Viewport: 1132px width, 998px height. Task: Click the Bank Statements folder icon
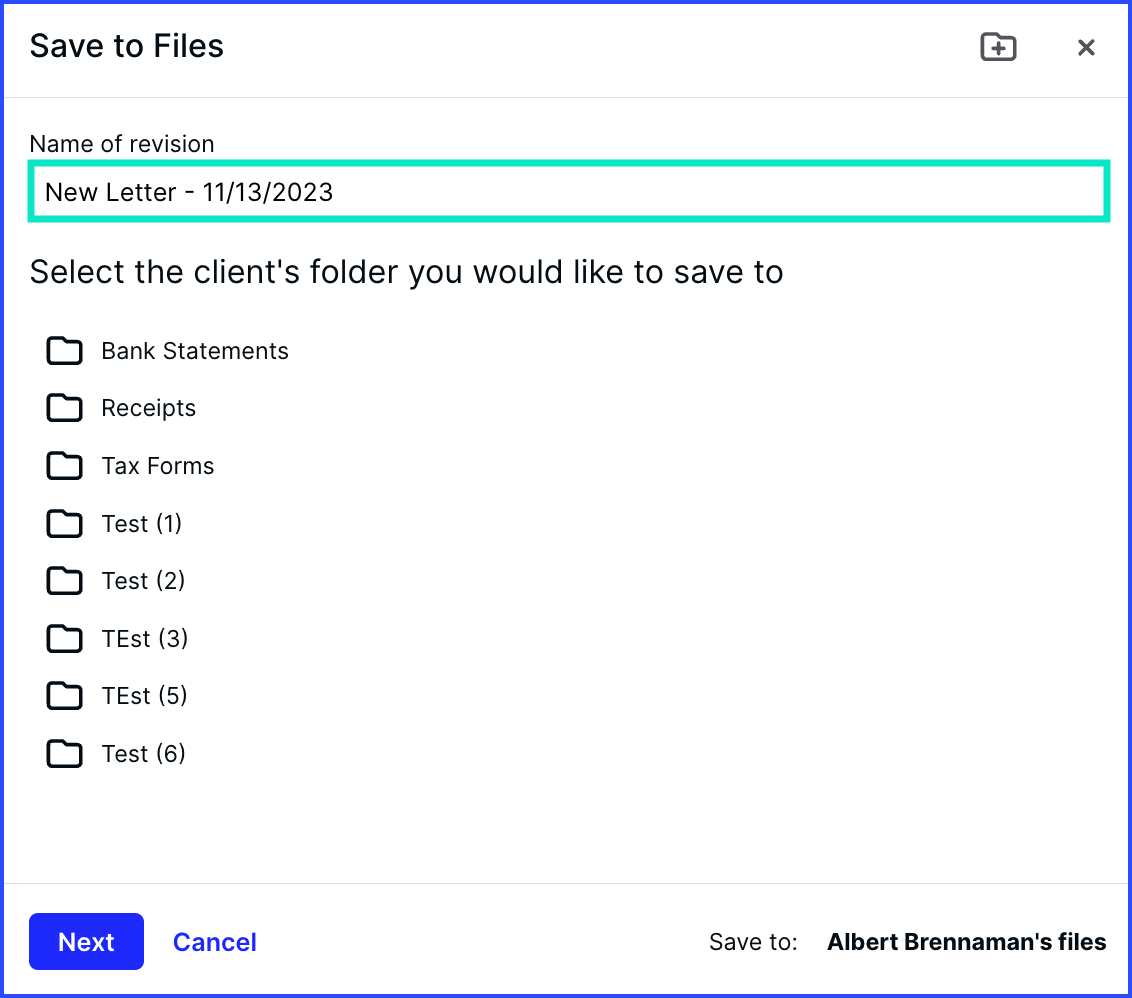click(x=65, y=351)
